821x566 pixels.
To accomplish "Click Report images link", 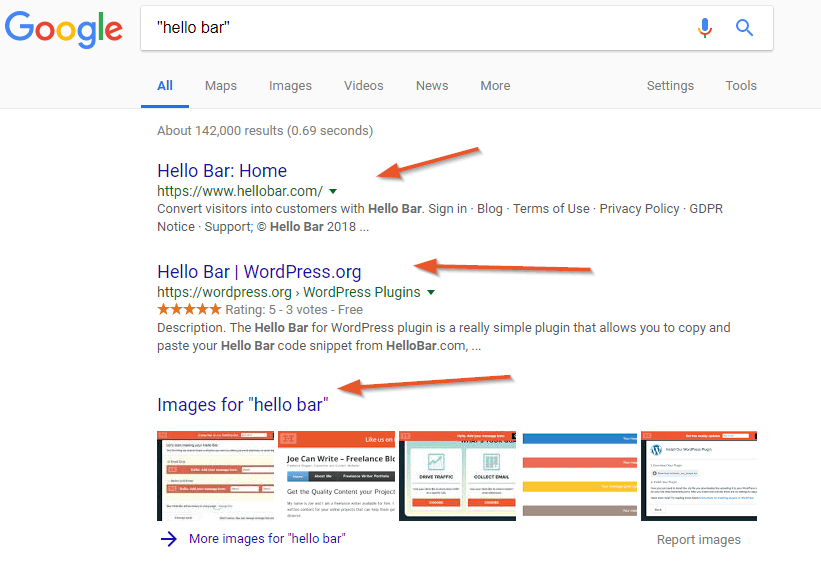I will [698, 540].
